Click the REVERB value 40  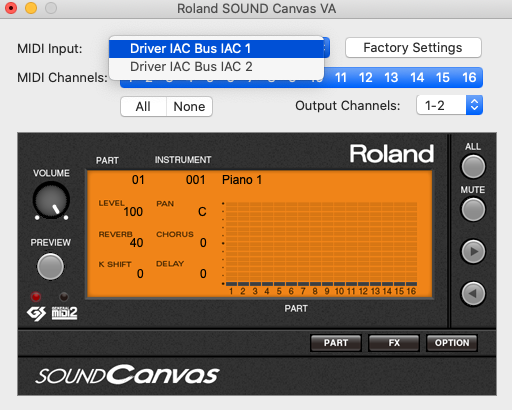(x=136, y=243)
